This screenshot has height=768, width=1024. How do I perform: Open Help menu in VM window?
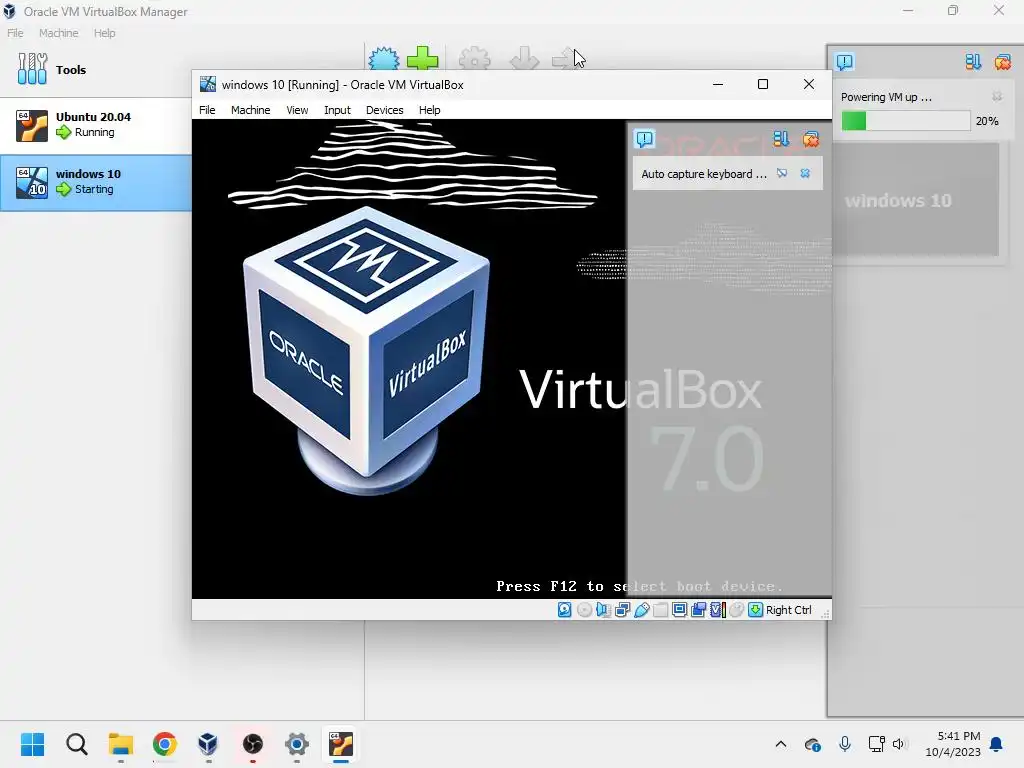tap(430, 110)
